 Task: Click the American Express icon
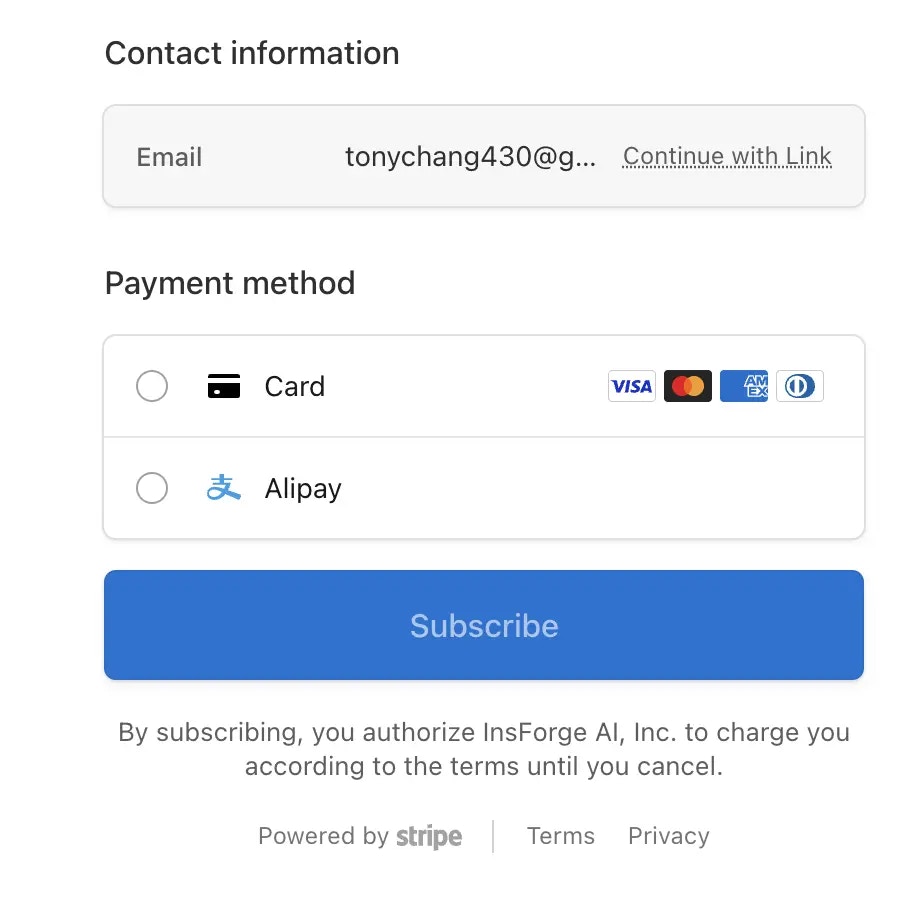click(x=744, y=386)
